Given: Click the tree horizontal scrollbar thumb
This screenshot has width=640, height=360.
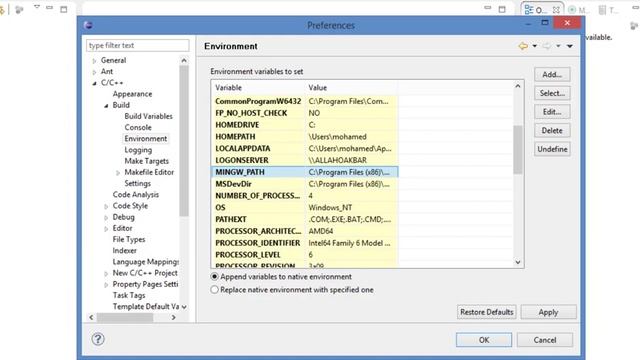Looking at the screenshot, I should pyautogui.click(x=125, y=317).
